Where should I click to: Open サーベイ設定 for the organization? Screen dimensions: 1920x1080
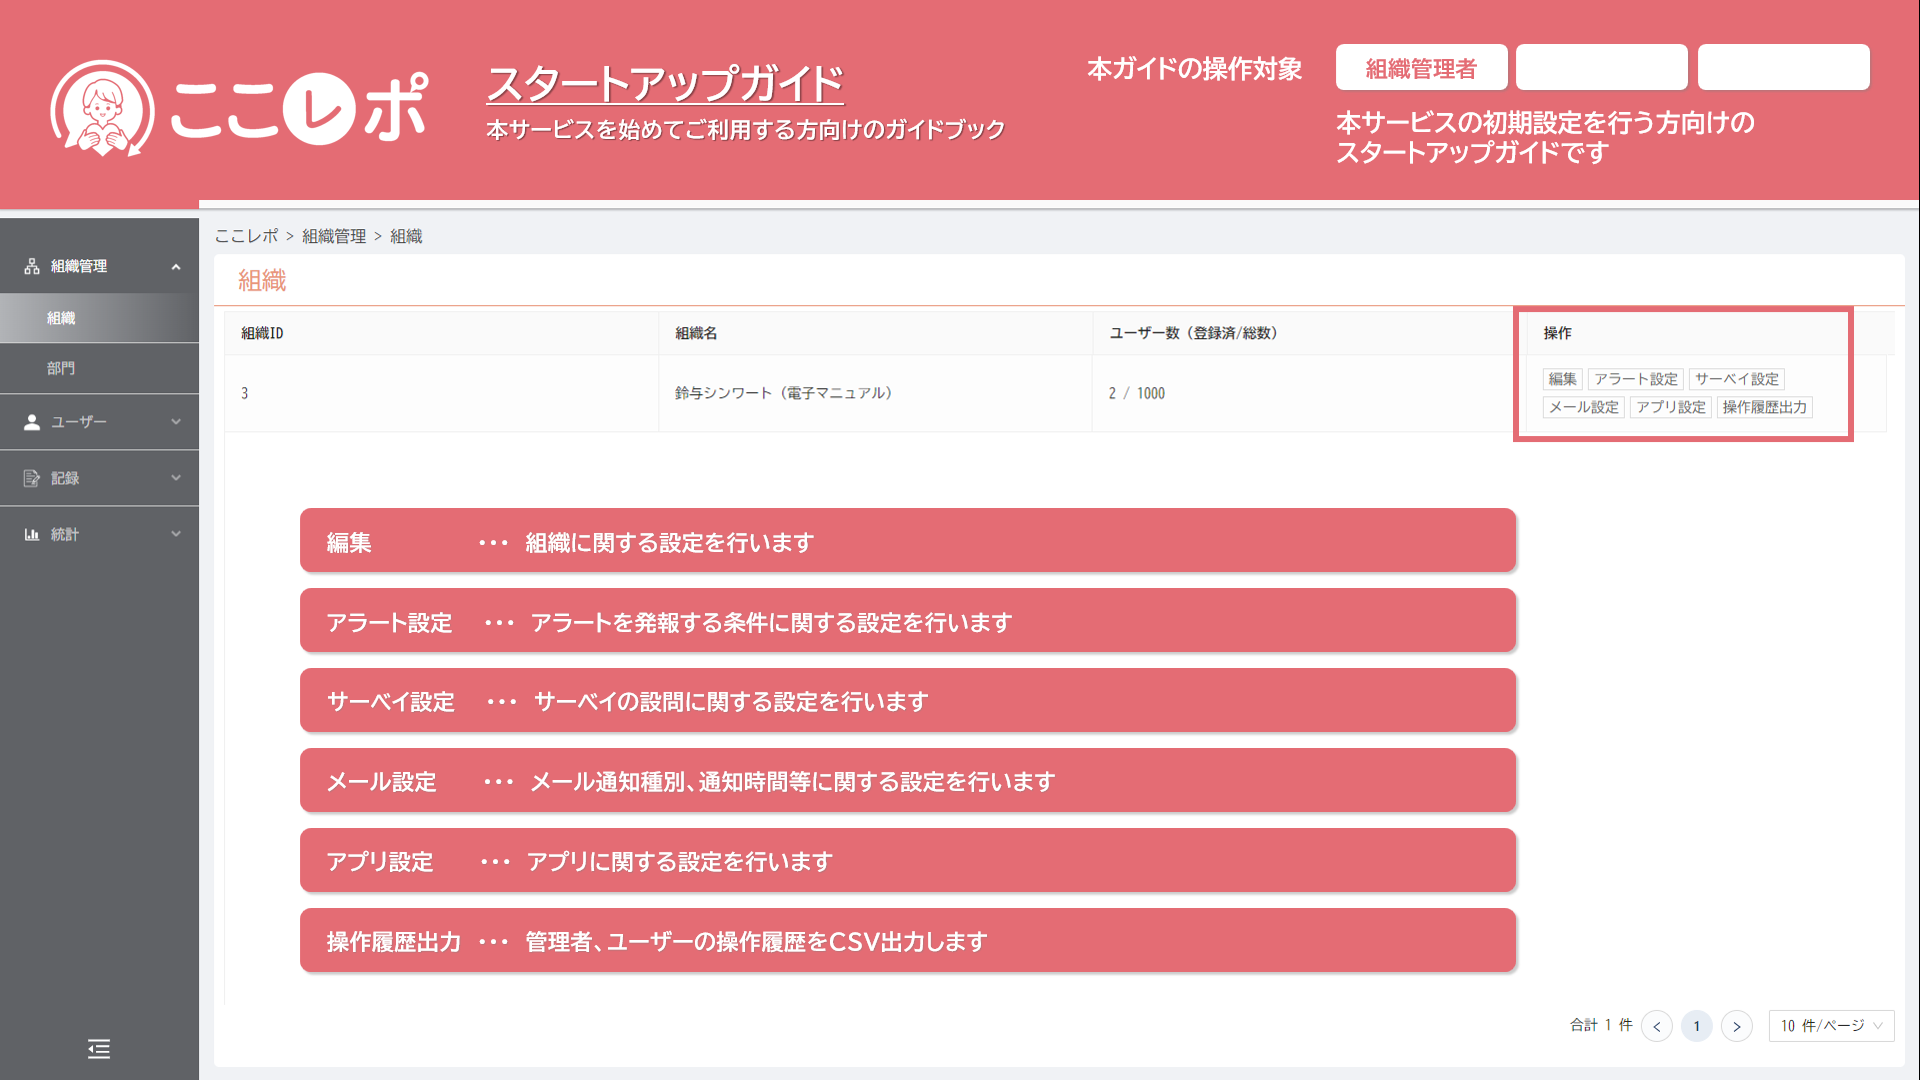[1736, 379]
